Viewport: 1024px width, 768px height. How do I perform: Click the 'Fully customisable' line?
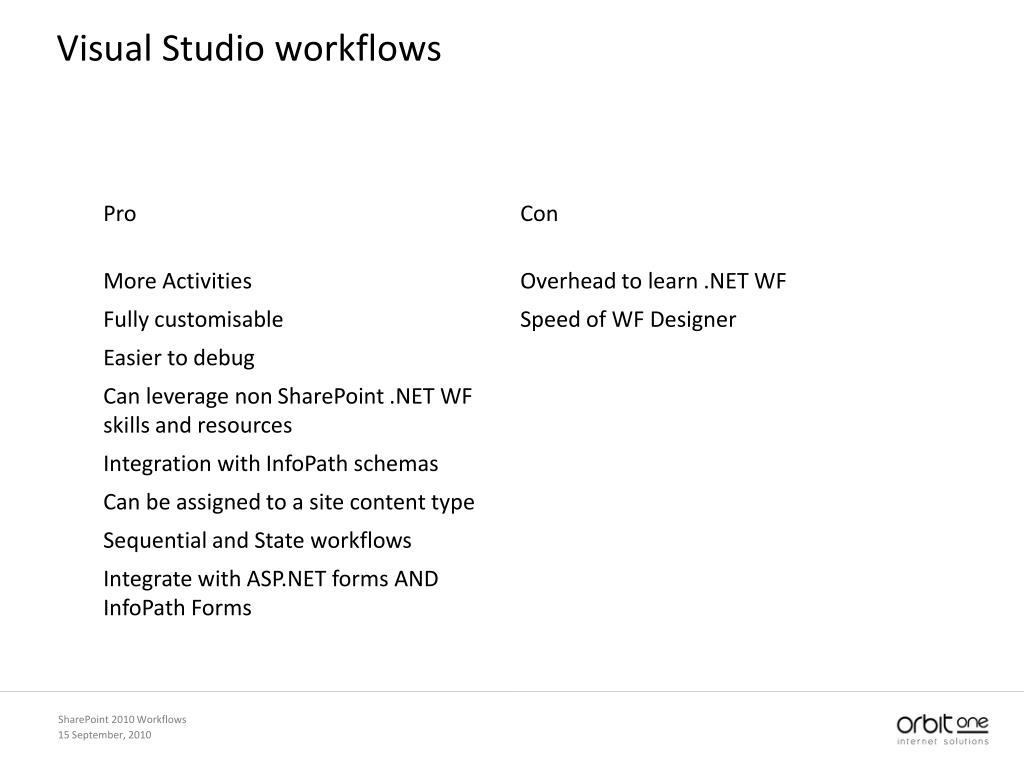click(x=193, y=319)
